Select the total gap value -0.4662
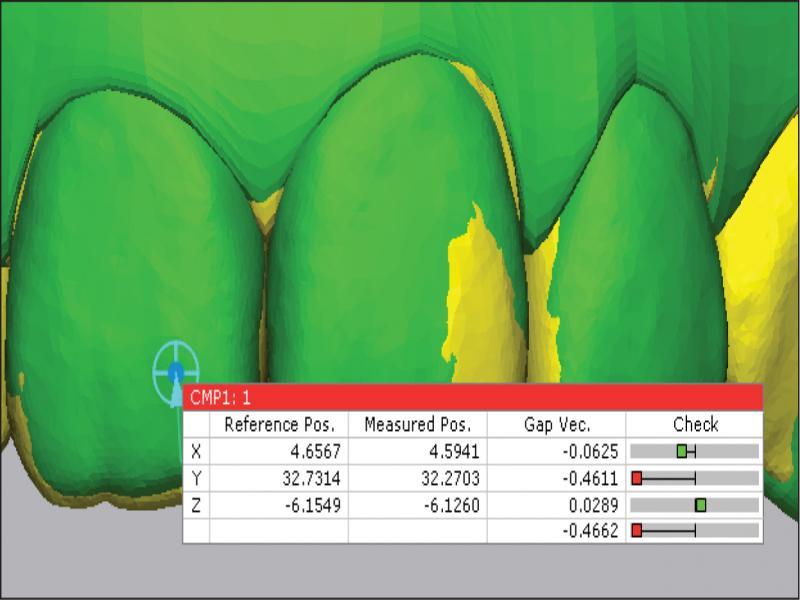Image resolution: width=800 pixels, height=600 pixels. coord(591,530)
